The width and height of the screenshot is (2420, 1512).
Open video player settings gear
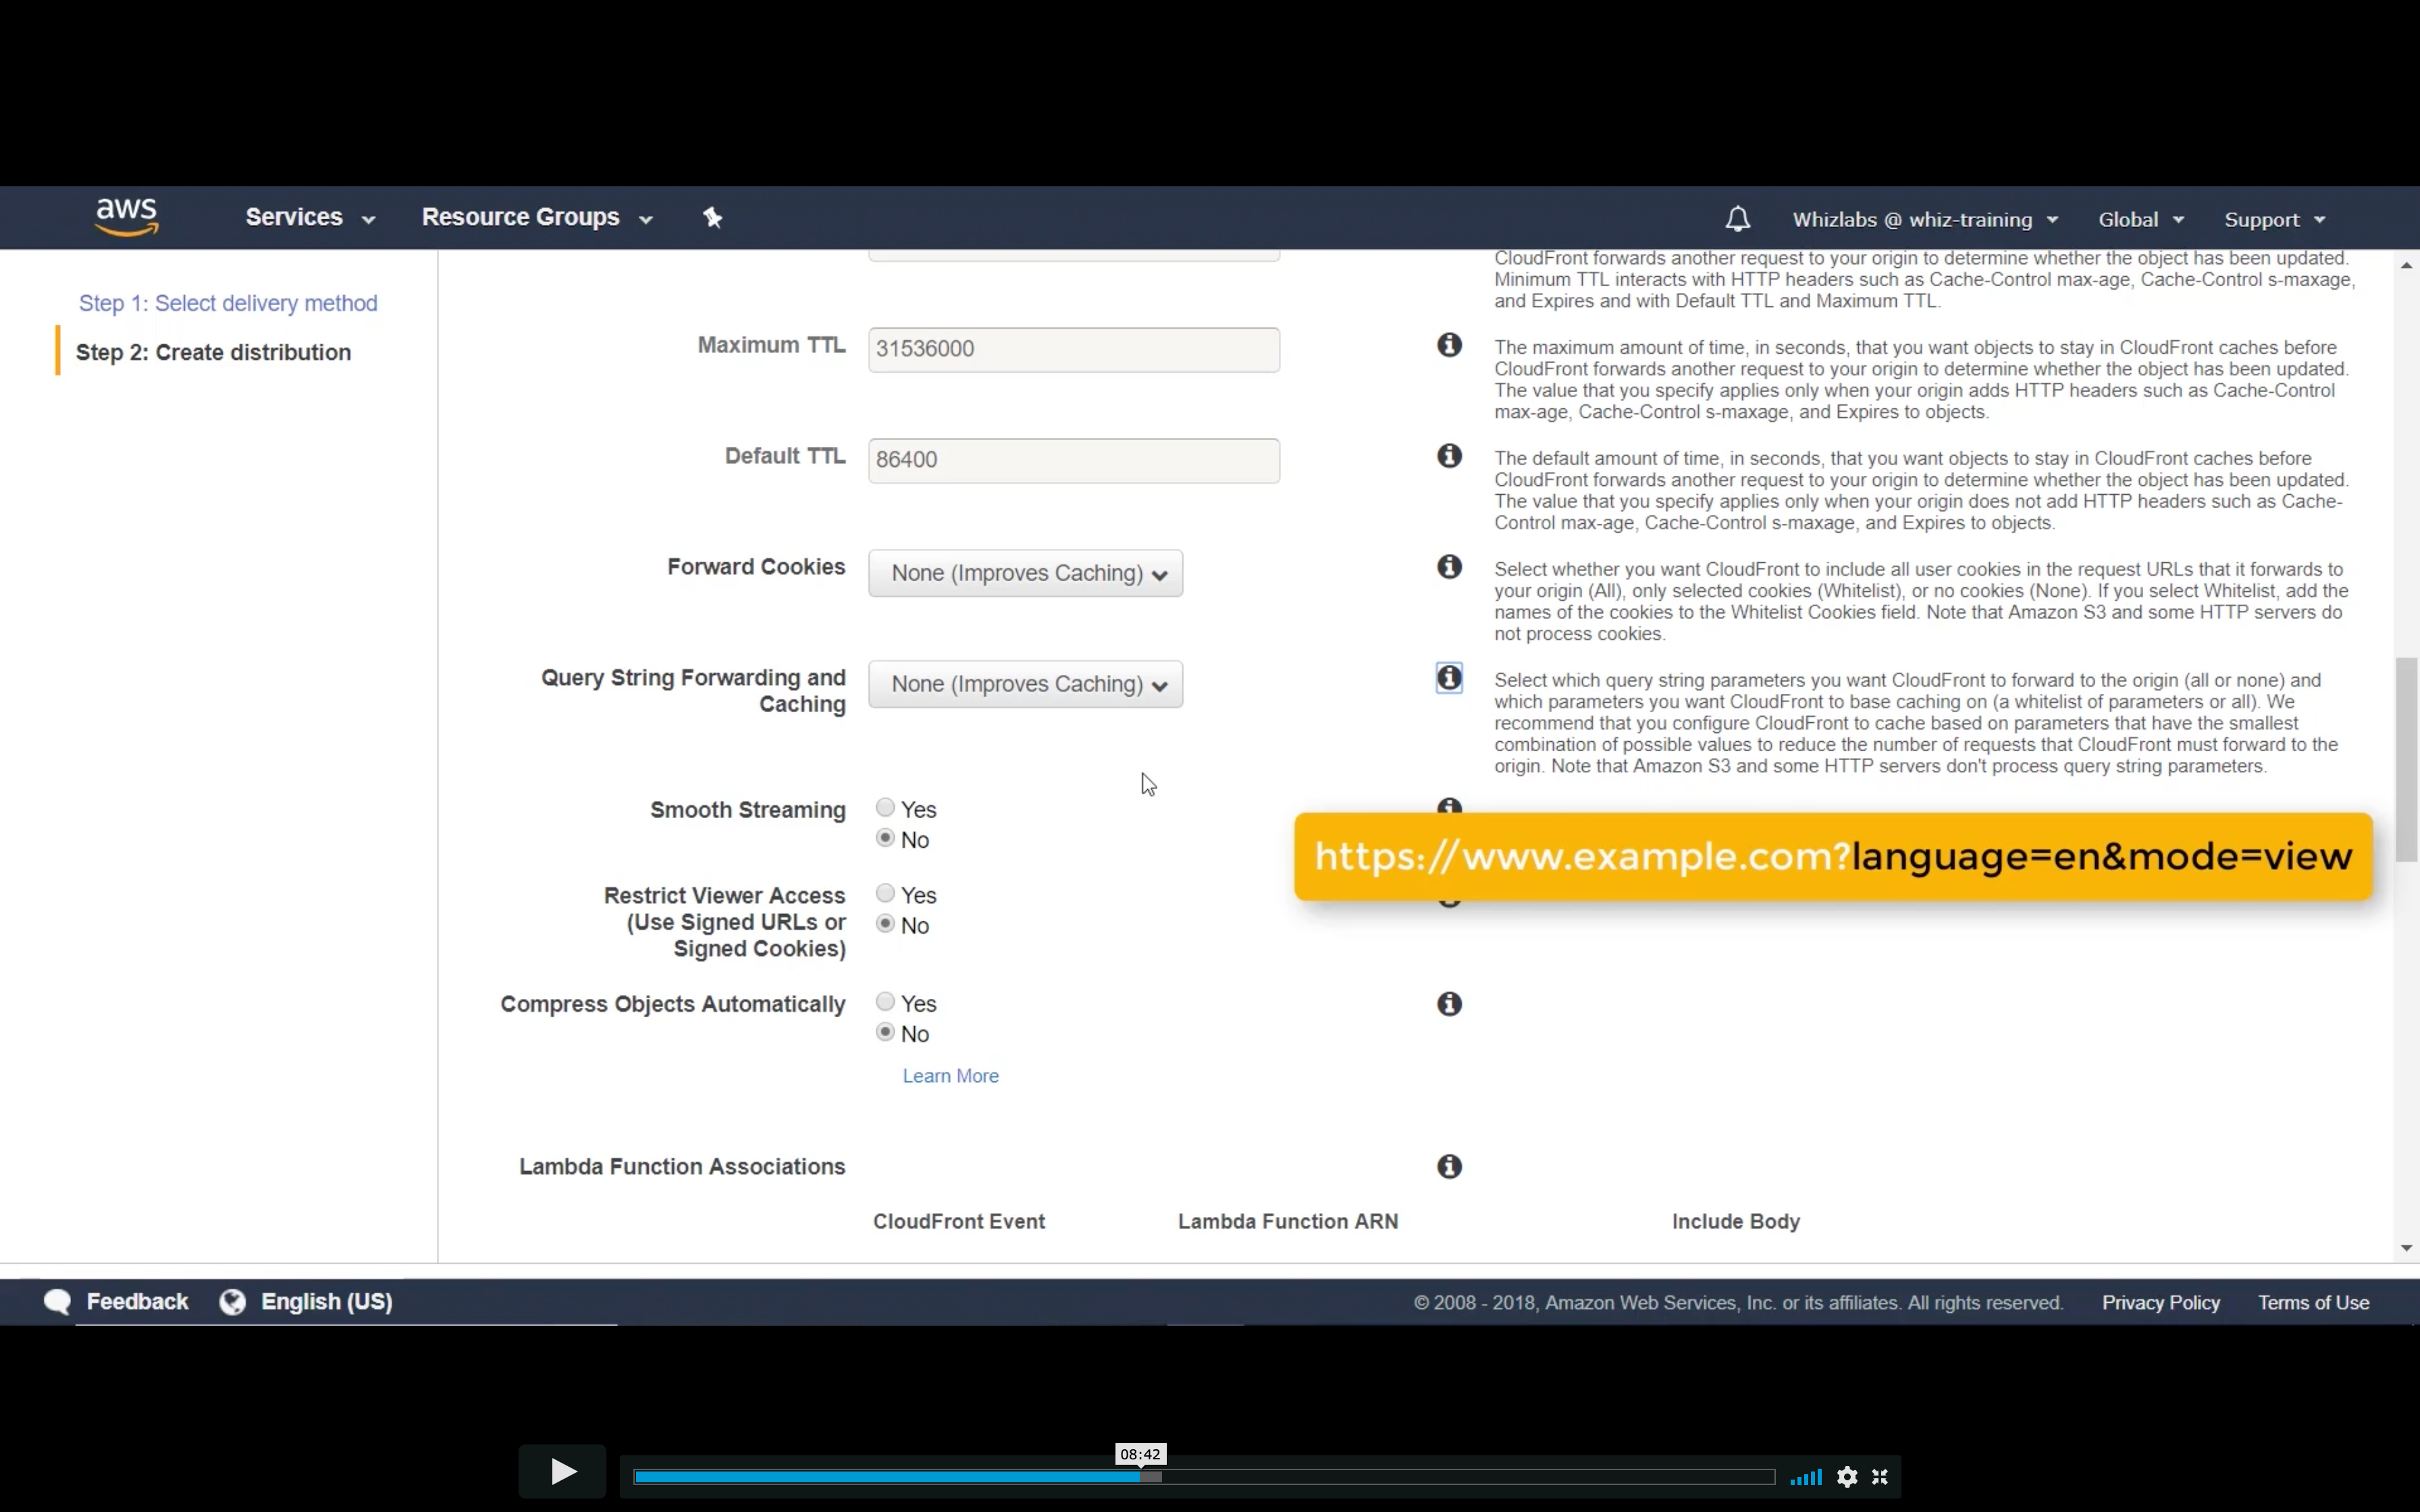coord(1847,1477)
